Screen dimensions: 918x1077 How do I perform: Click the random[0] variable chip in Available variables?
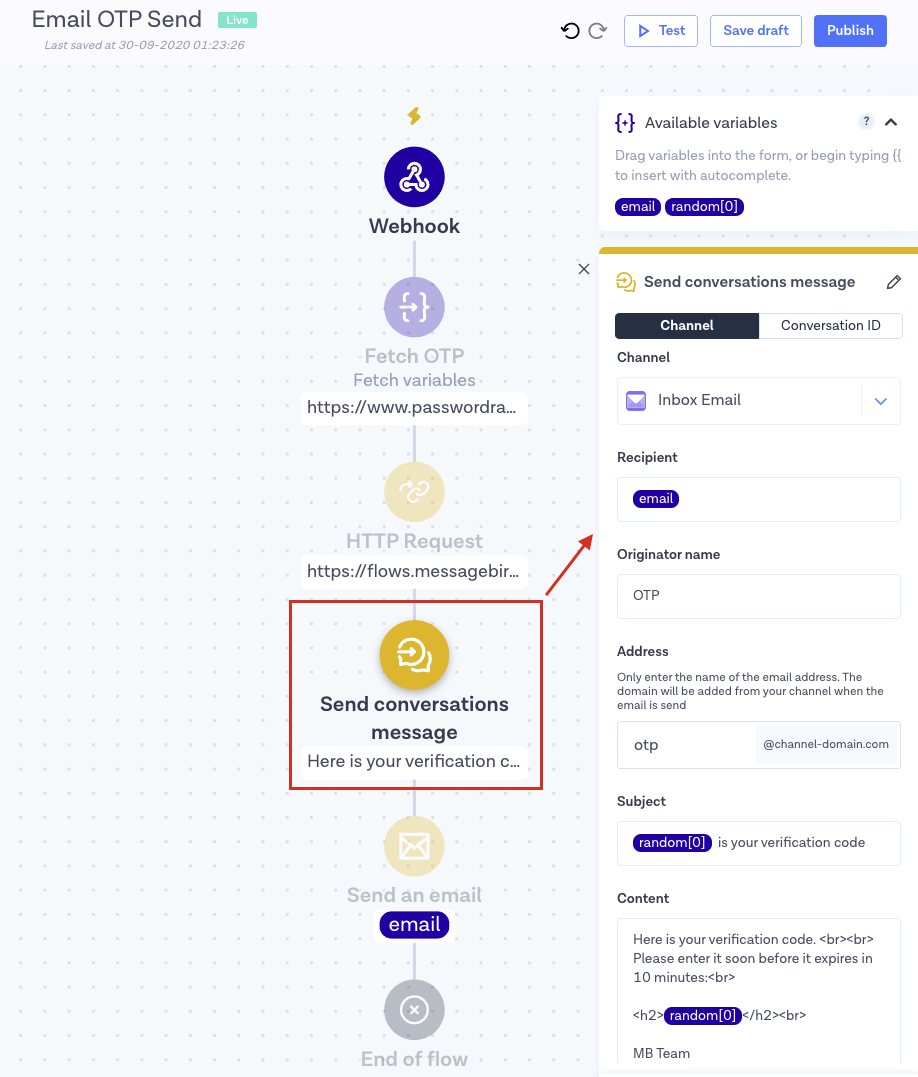point(705,207)
